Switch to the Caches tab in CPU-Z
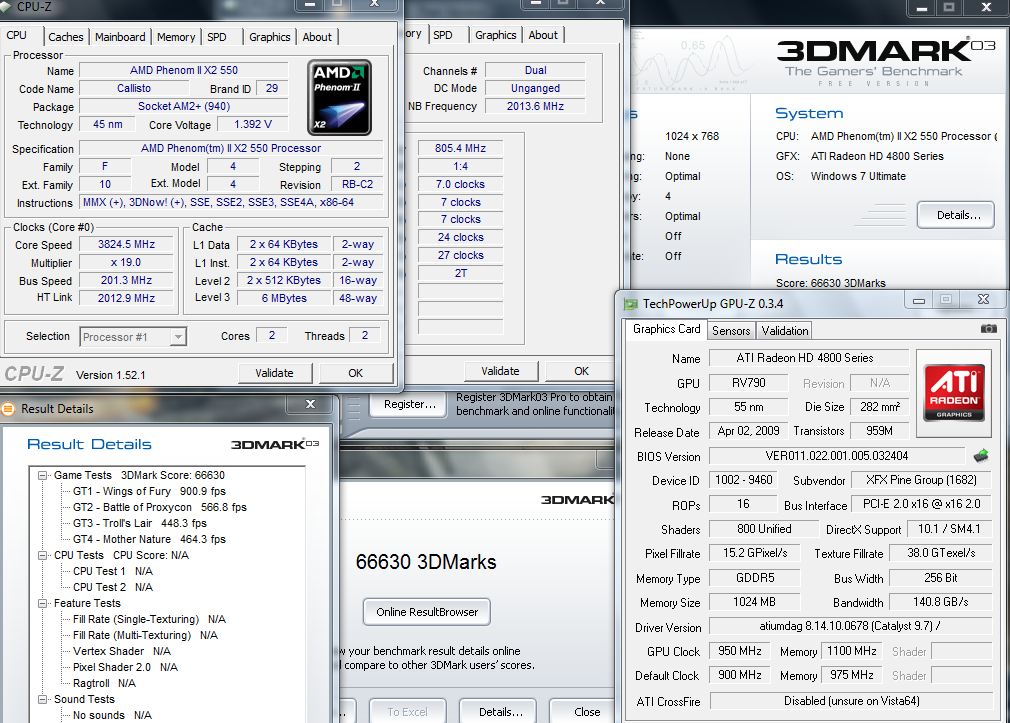Image resolution: width=1010 pixels, height=723 pixels. [66, 37]
